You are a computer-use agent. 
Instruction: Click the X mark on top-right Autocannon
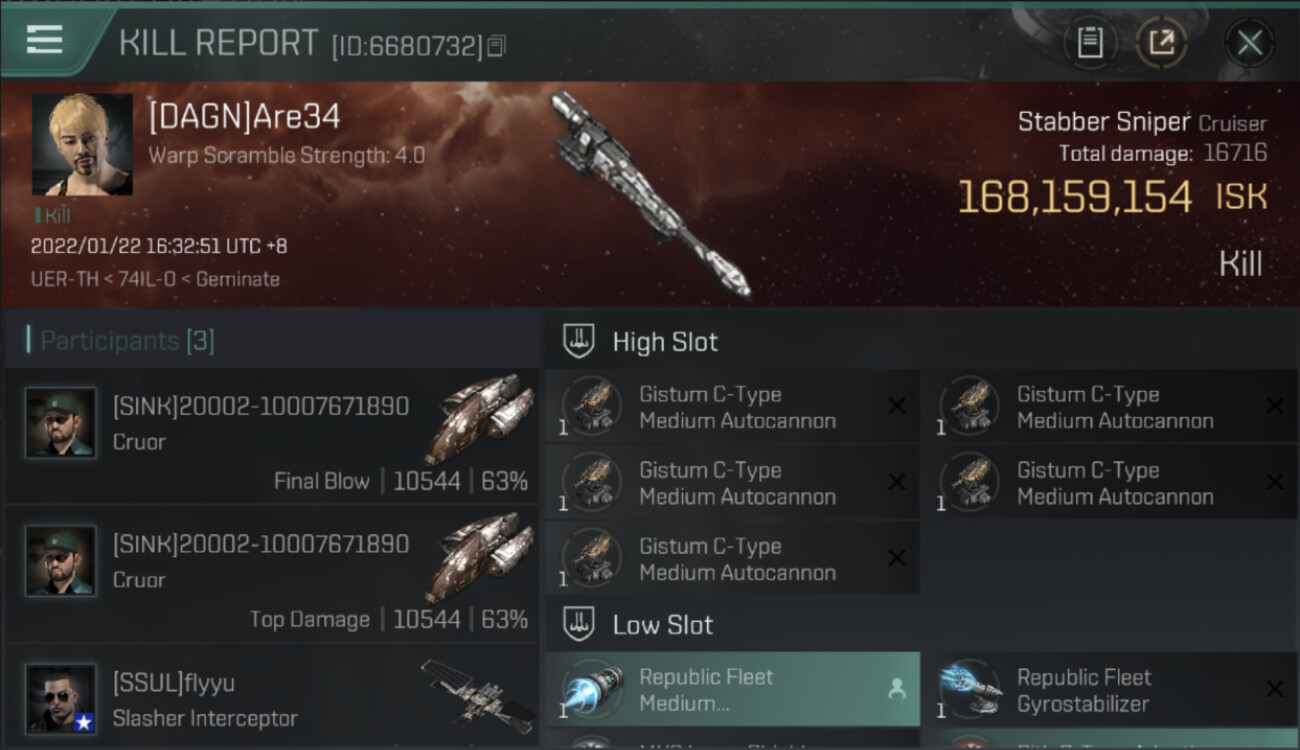pyautogui.click(x=1274, y=406)
